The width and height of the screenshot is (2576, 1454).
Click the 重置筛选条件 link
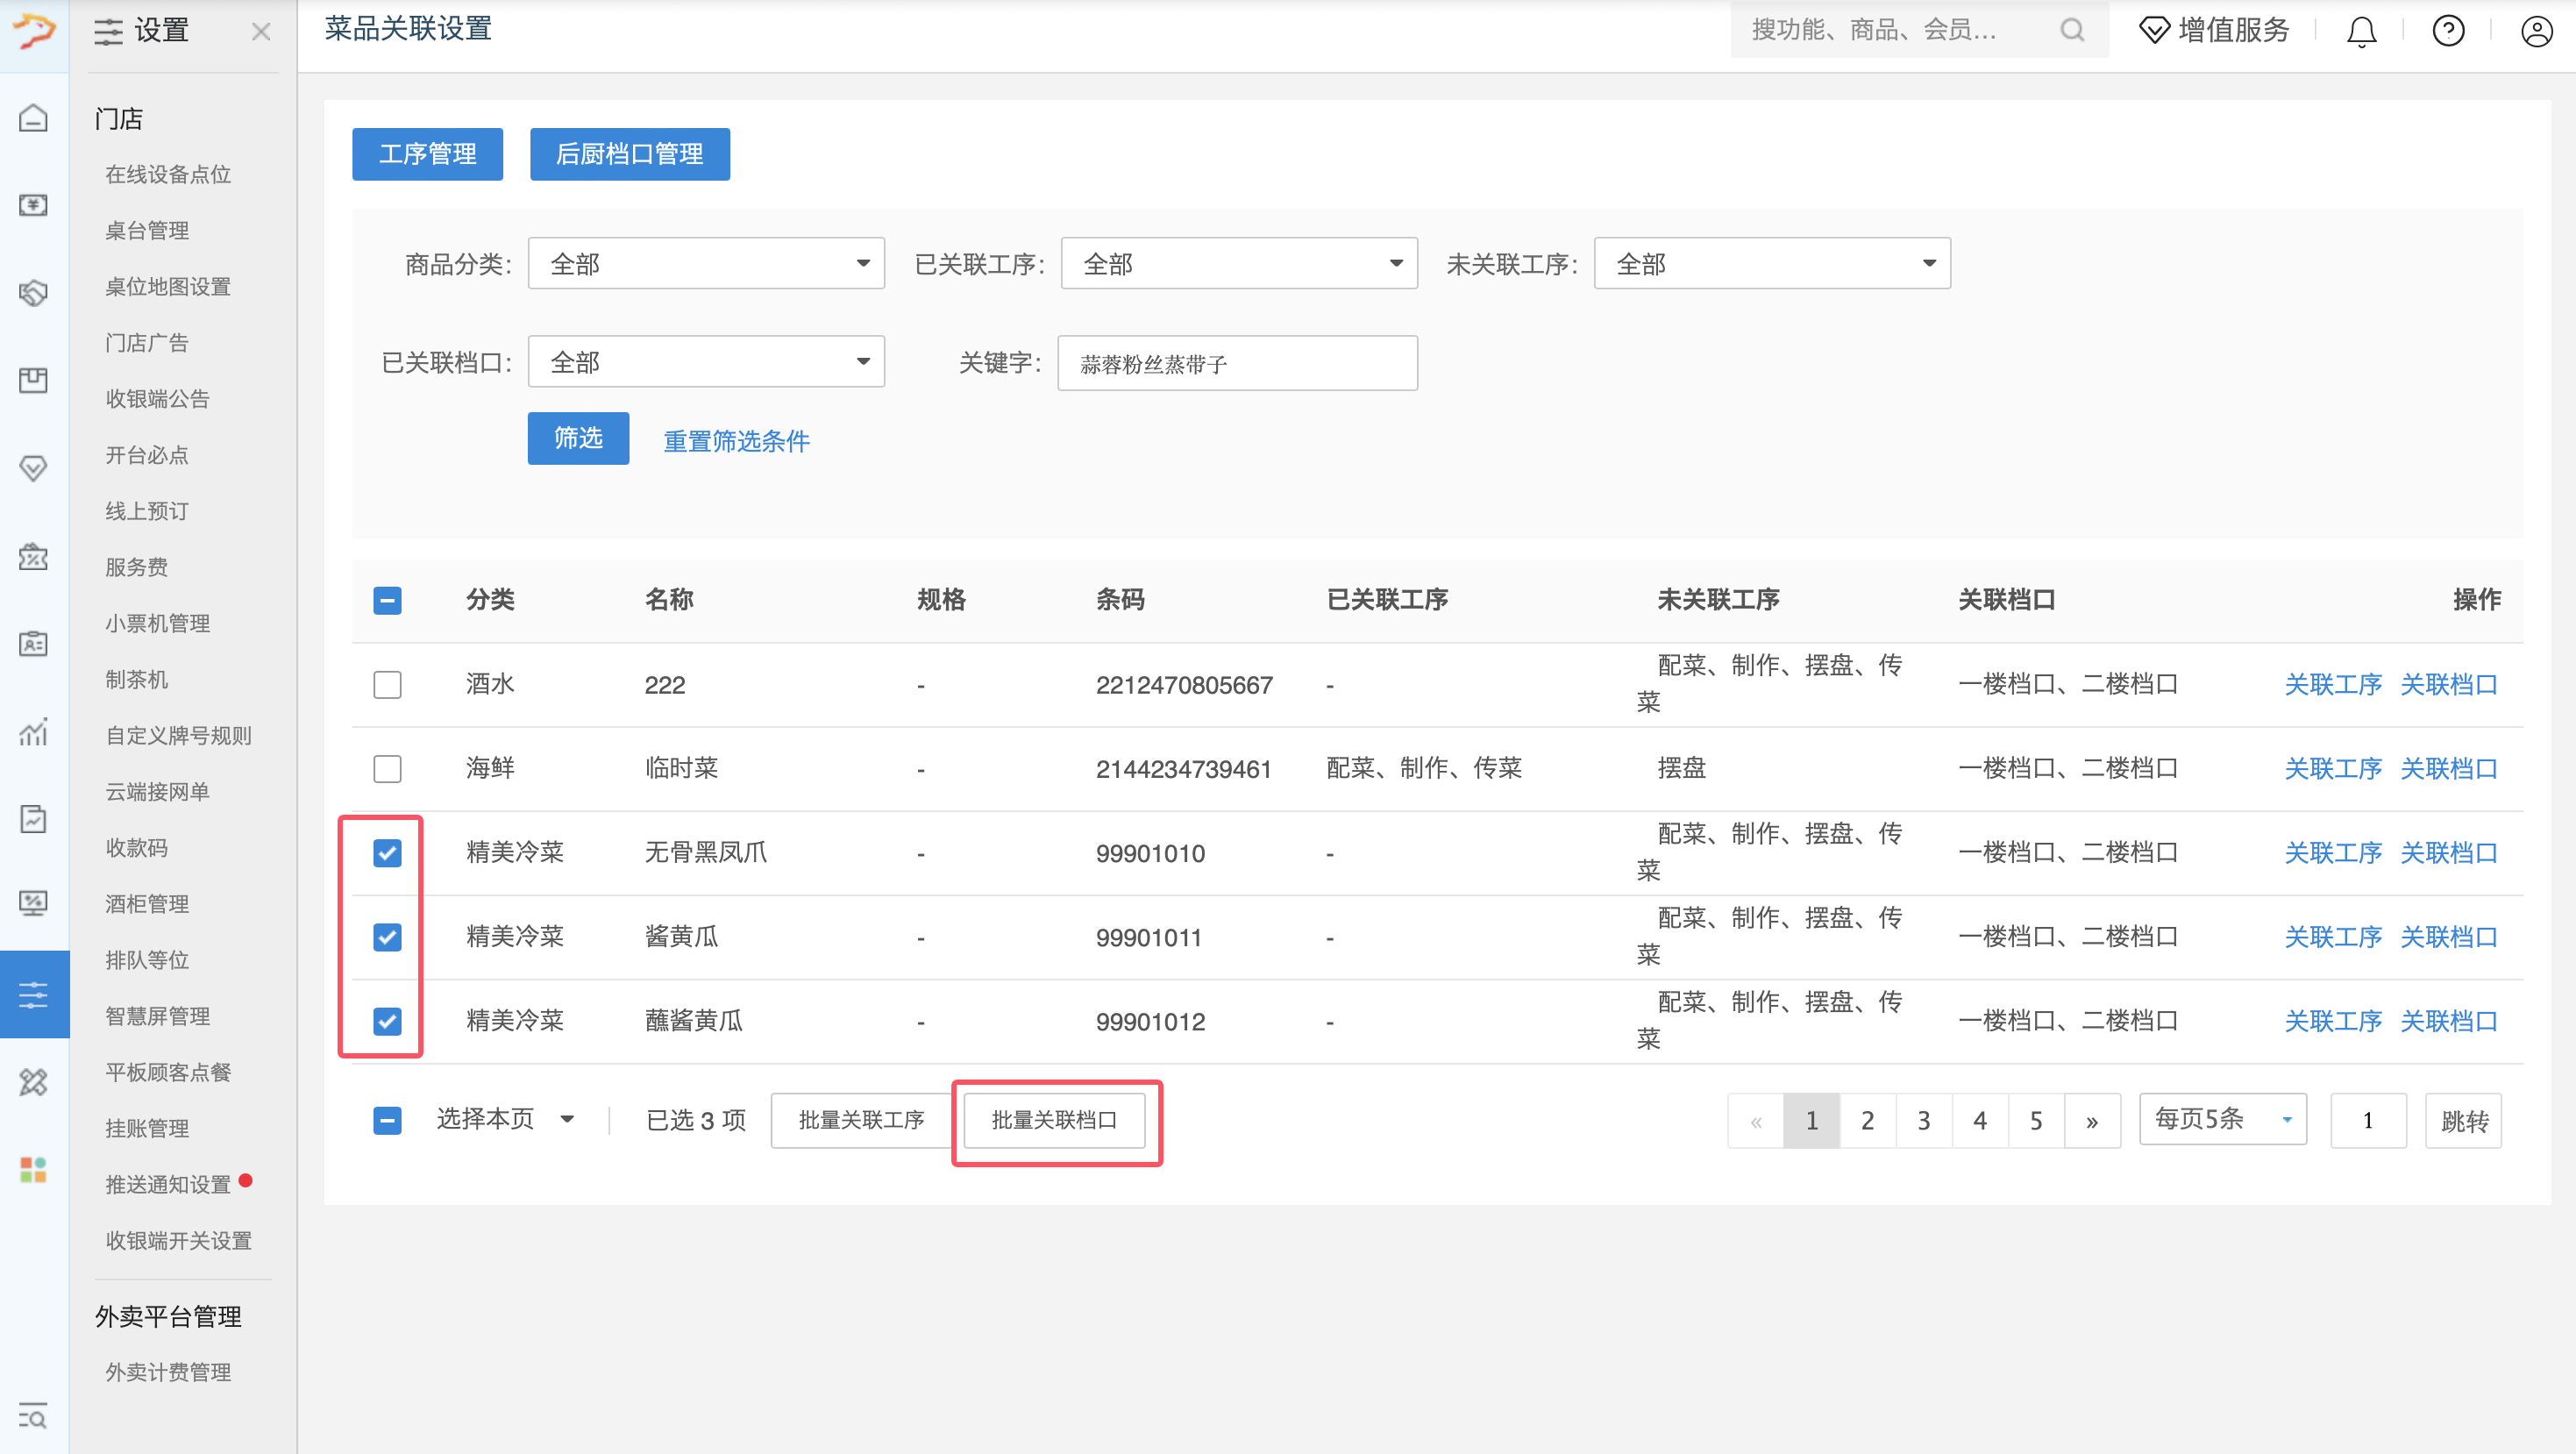tap(736, 441)
